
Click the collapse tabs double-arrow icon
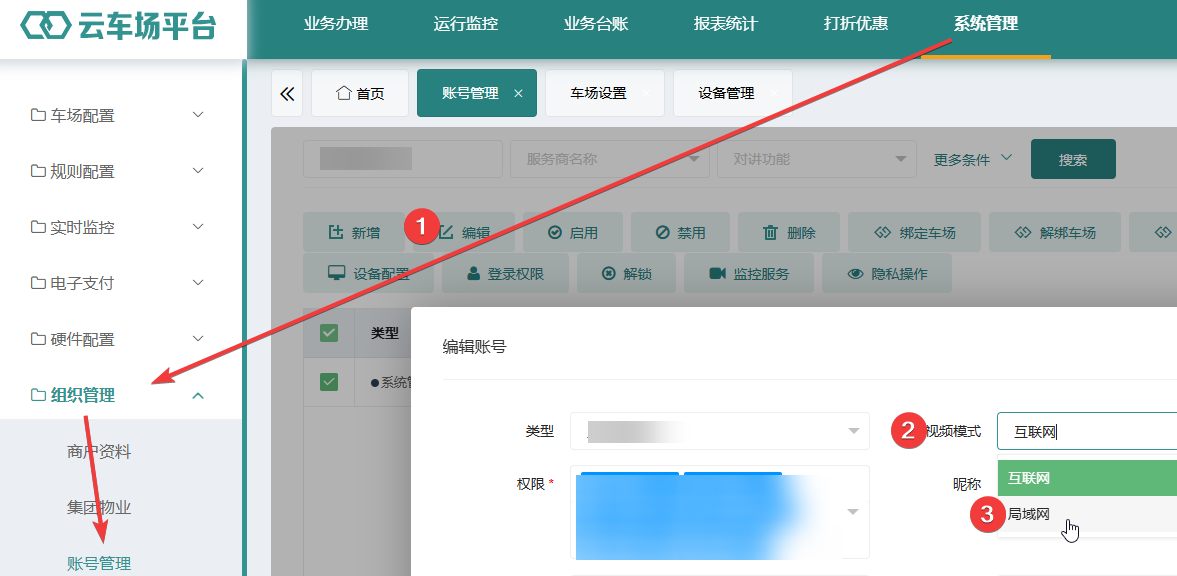287,93
